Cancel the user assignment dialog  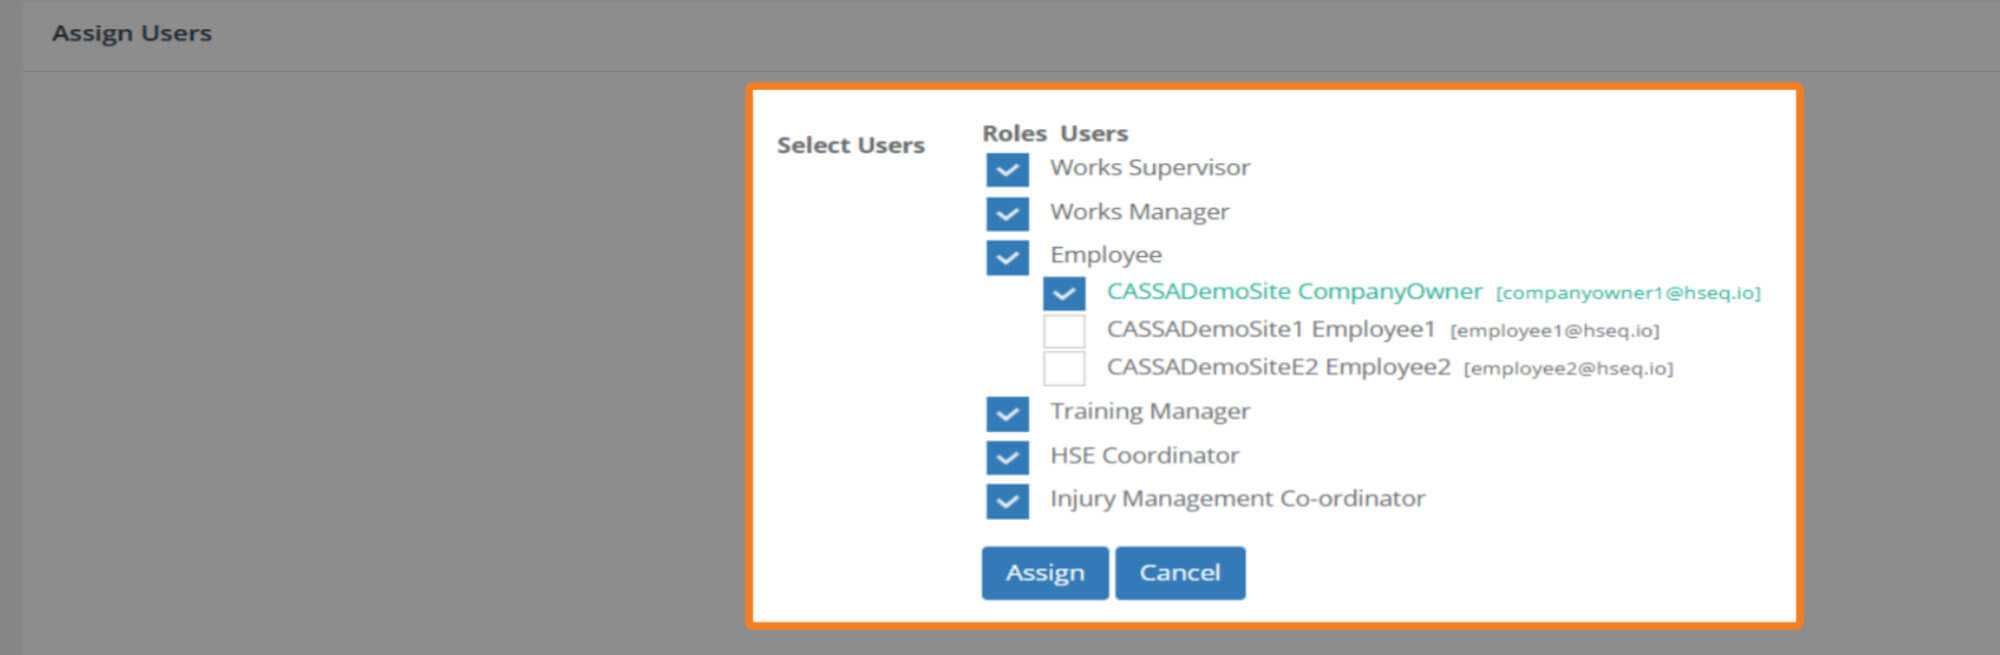(x=1180, y=573)
